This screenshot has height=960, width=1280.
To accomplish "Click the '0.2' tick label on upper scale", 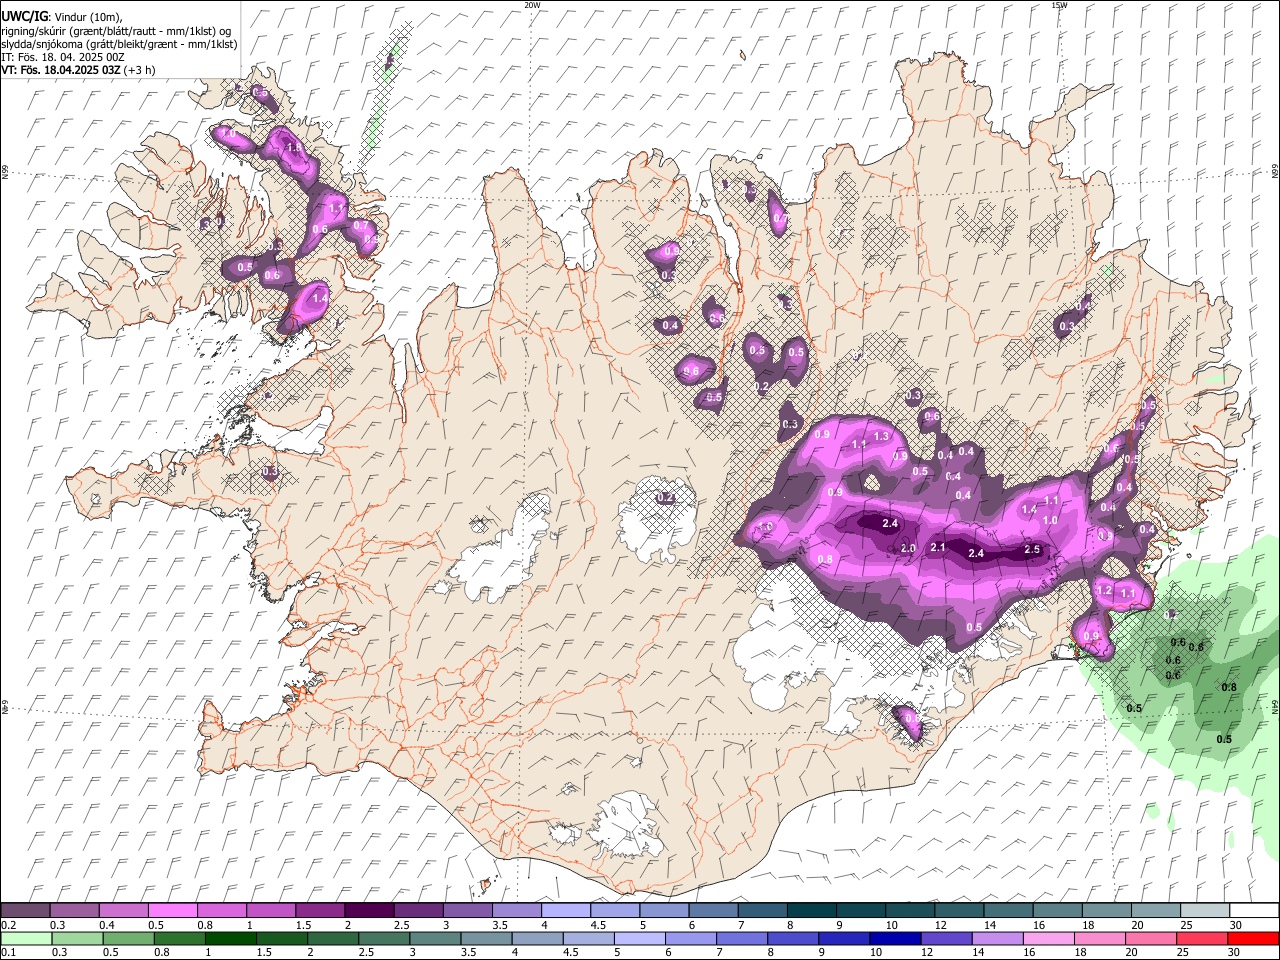I will 8,925.
